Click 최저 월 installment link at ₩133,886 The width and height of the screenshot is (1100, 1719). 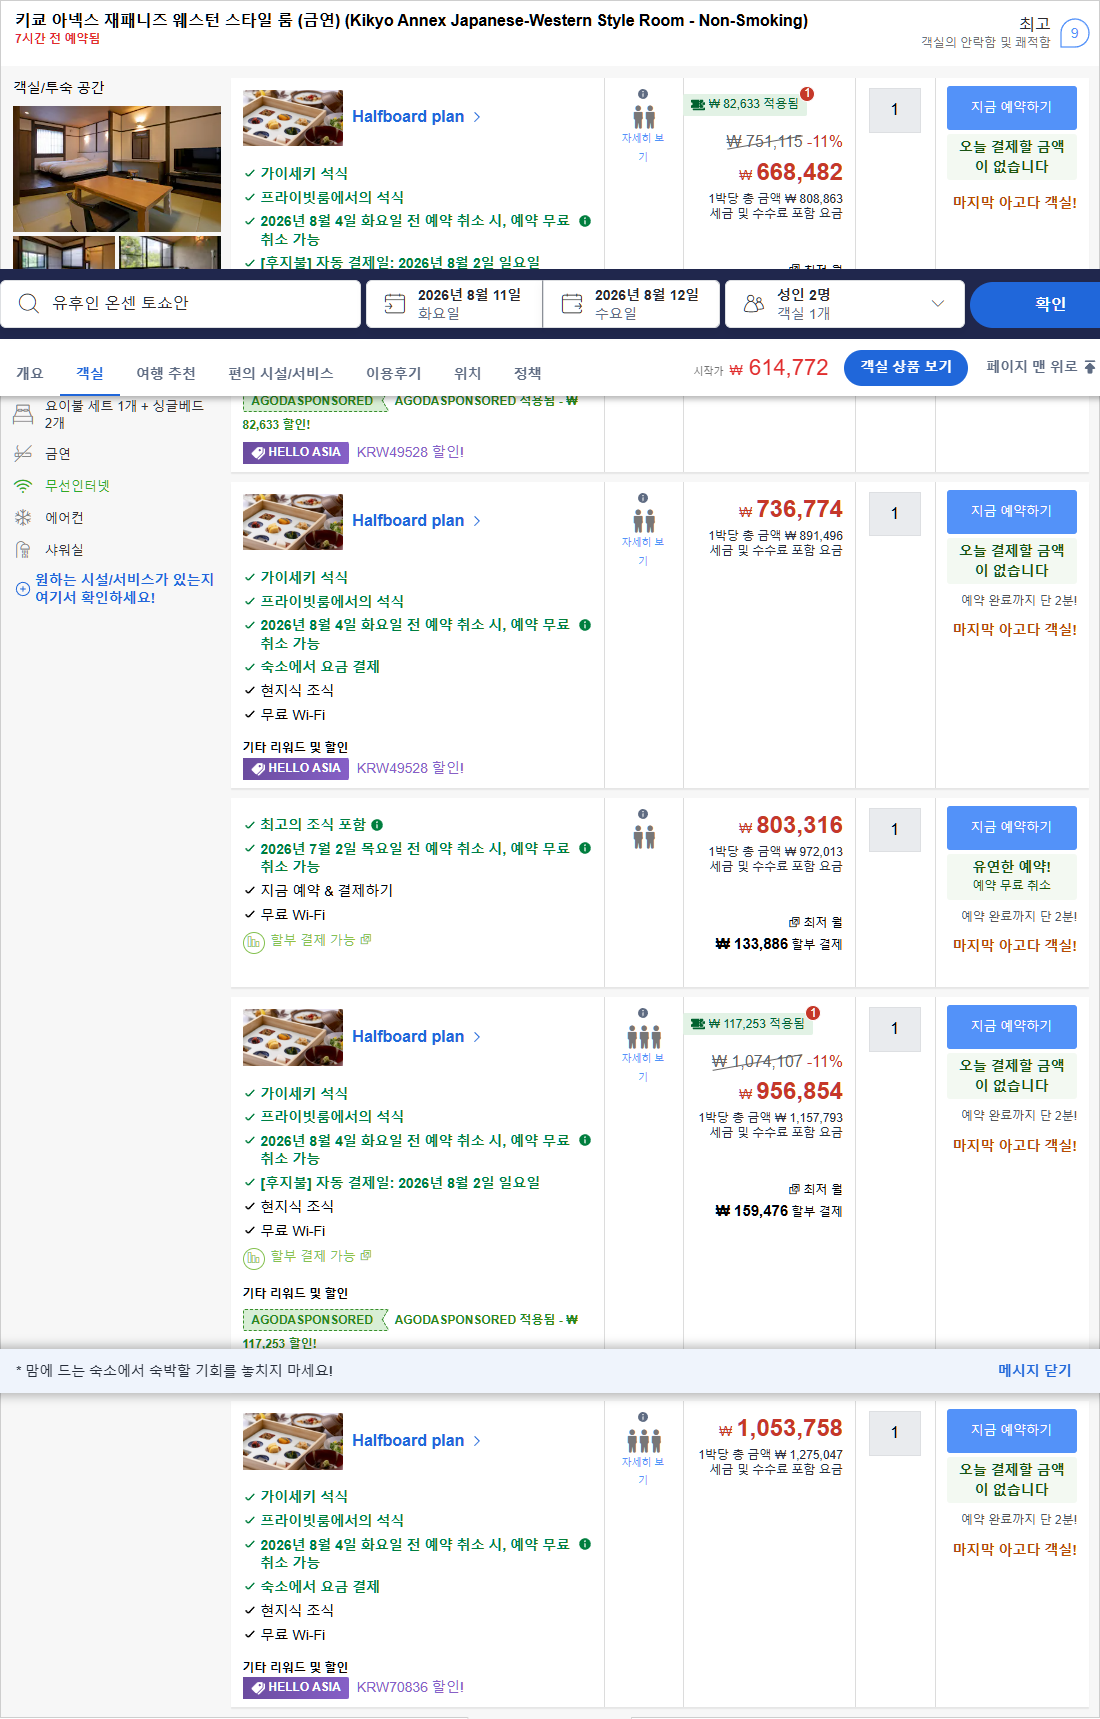815,922
